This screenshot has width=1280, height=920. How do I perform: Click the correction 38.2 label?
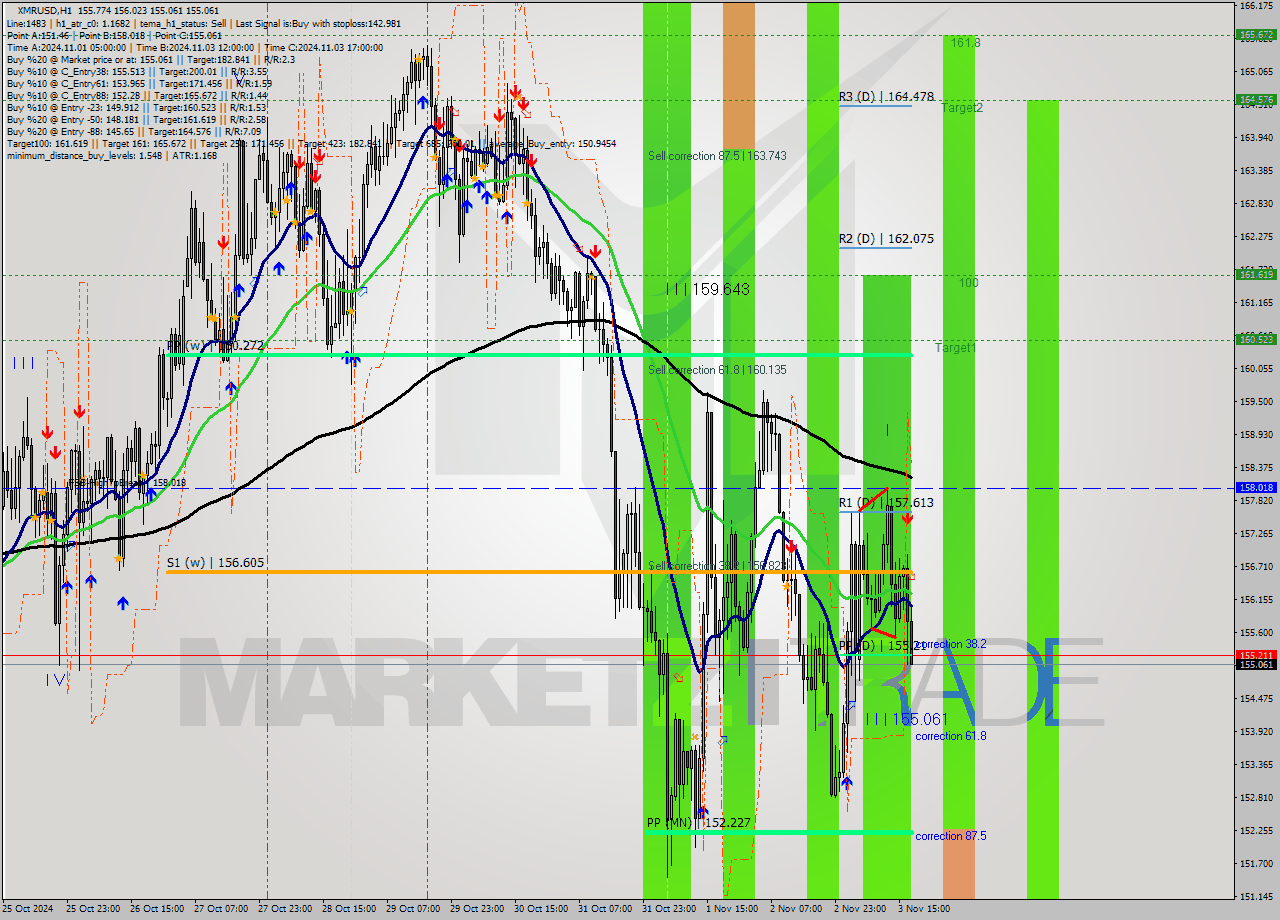pos(951,644)
